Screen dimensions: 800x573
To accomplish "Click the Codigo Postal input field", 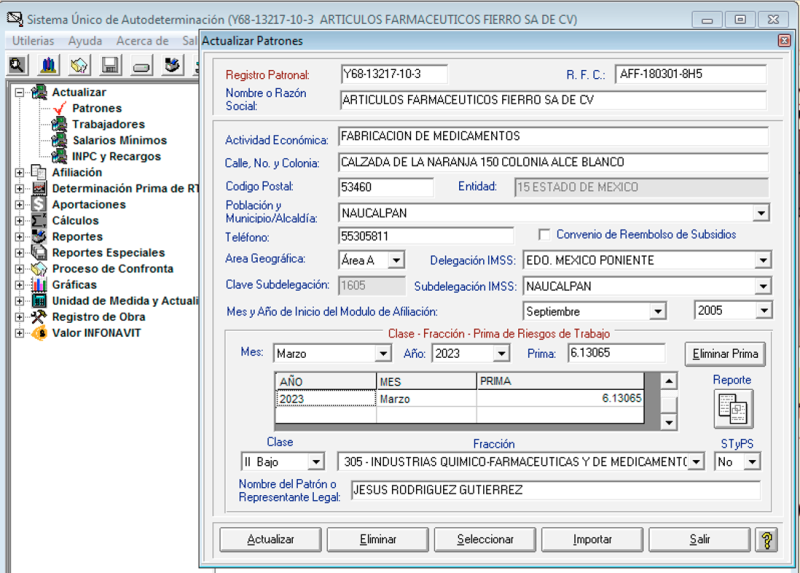I will click(386, 187).
